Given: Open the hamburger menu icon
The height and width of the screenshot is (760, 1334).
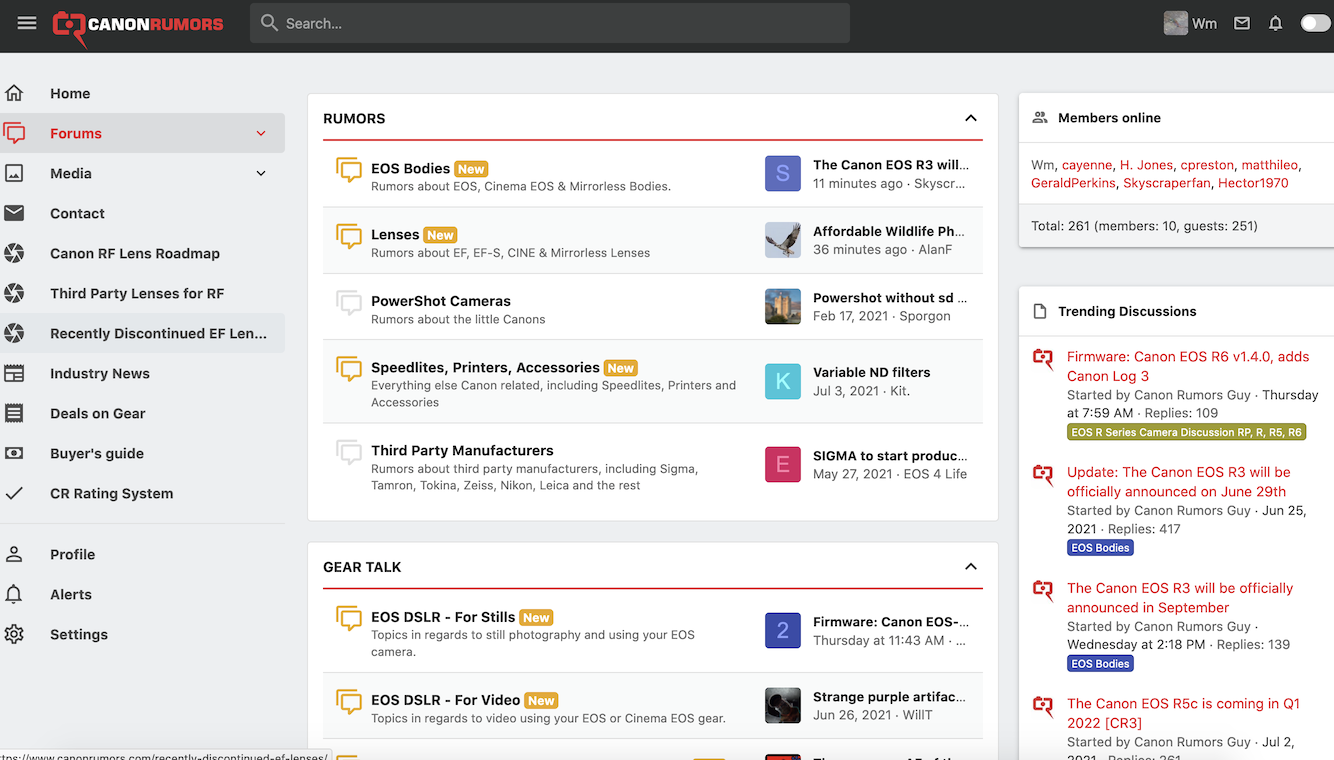Looking at the screenshot, I should tap(27, 23).
